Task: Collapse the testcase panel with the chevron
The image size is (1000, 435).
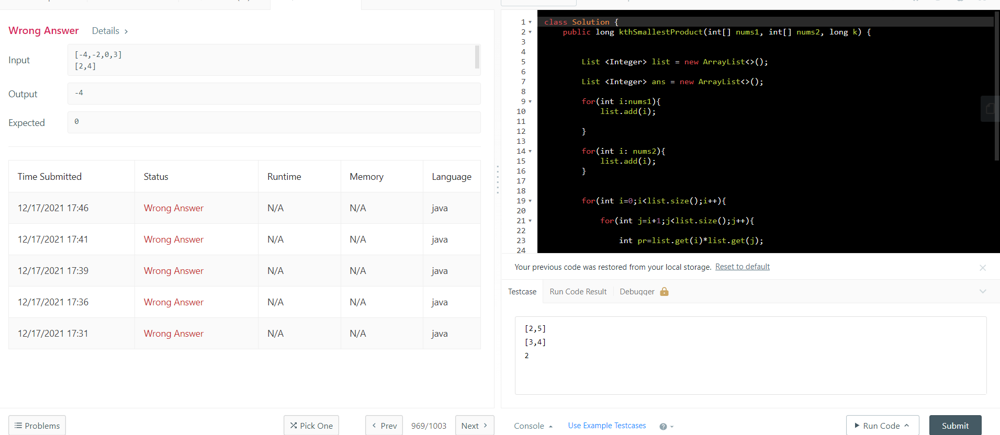Action: click(982, 291)
